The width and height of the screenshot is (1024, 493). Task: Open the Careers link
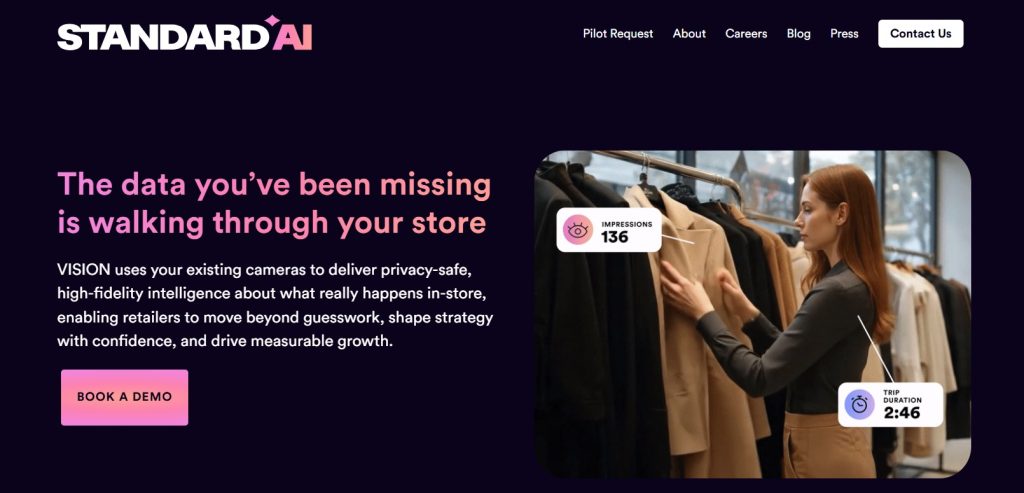(746, 34)
